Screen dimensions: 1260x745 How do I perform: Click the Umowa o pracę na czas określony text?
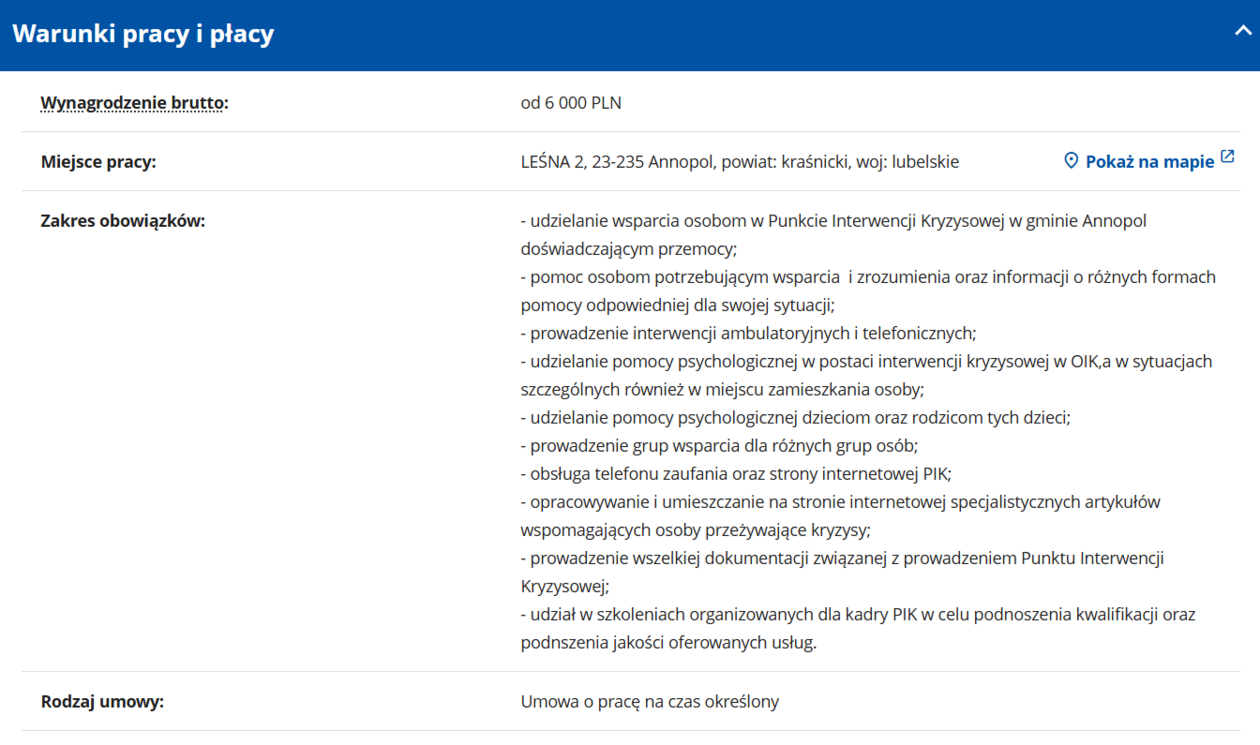(x=649, y=701)
